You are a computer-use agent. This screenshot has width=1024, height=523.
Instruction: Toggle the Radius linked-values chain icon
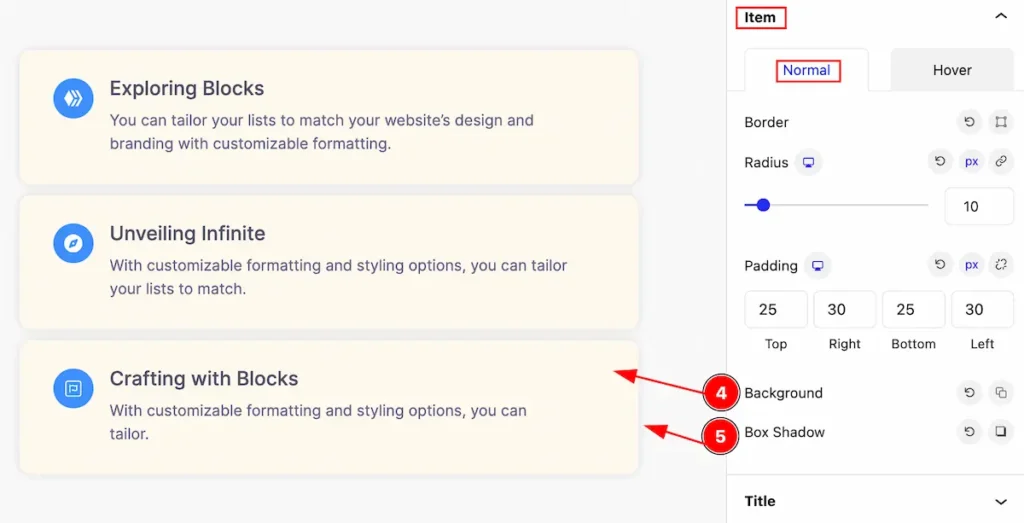point(1000,161)
